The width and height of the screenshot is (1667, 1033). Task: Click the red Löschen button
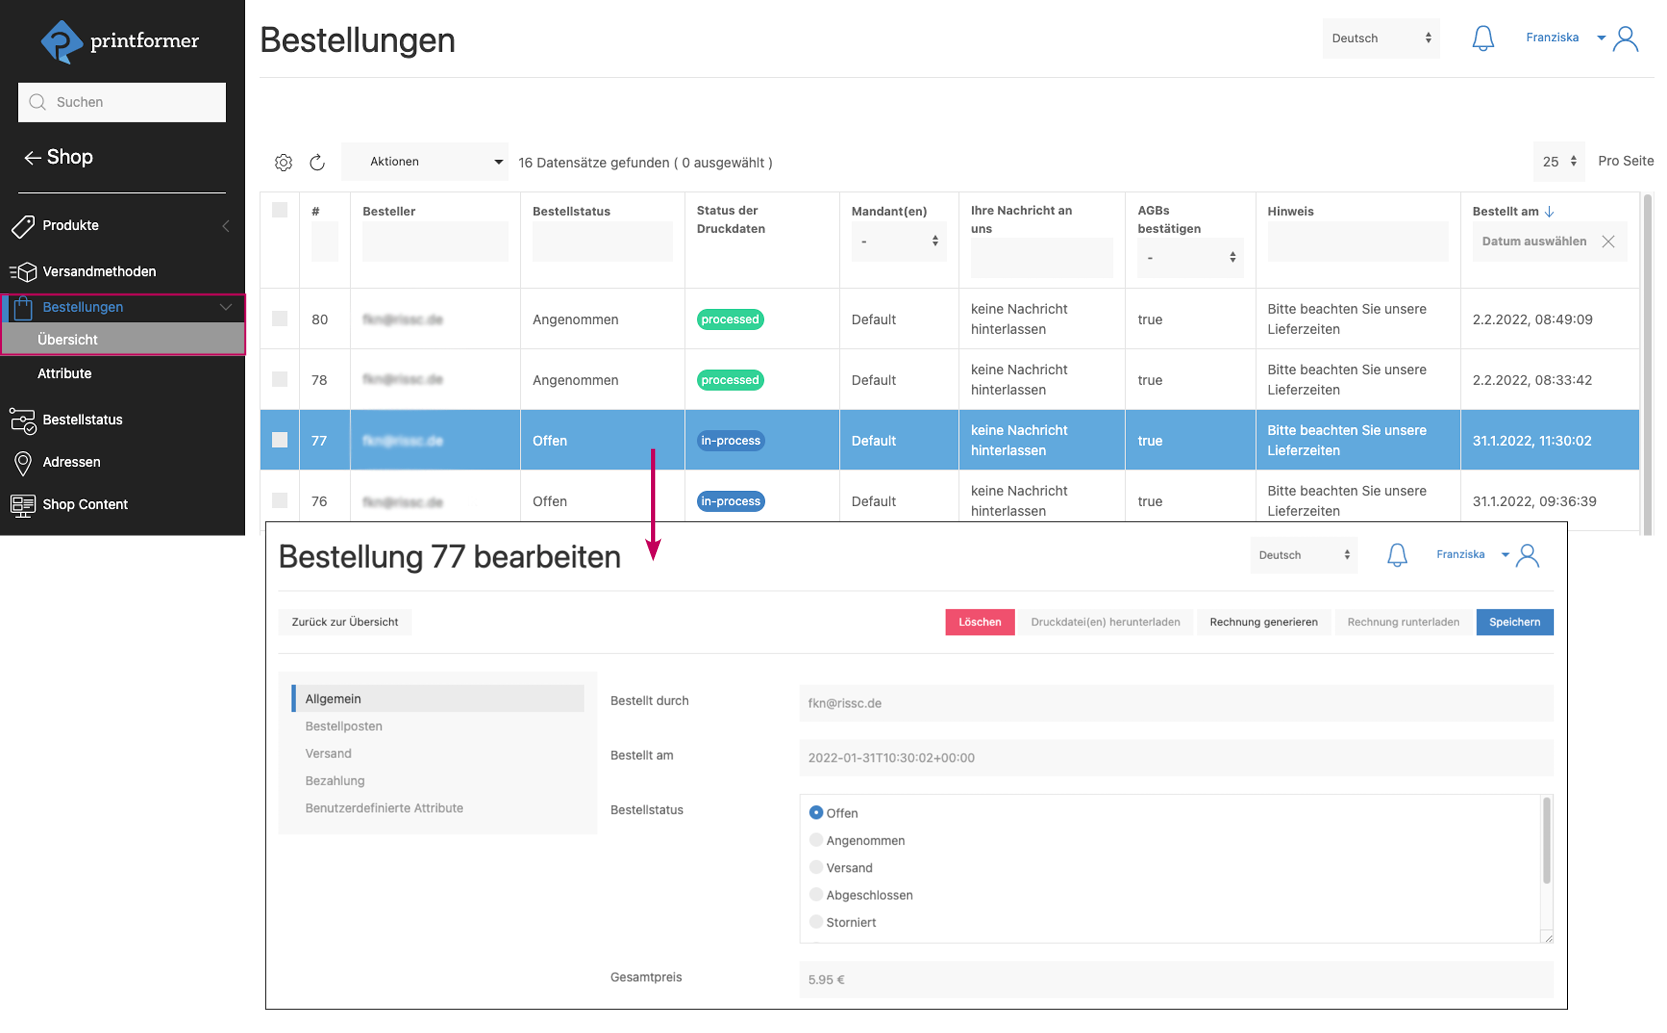(979, 622)
